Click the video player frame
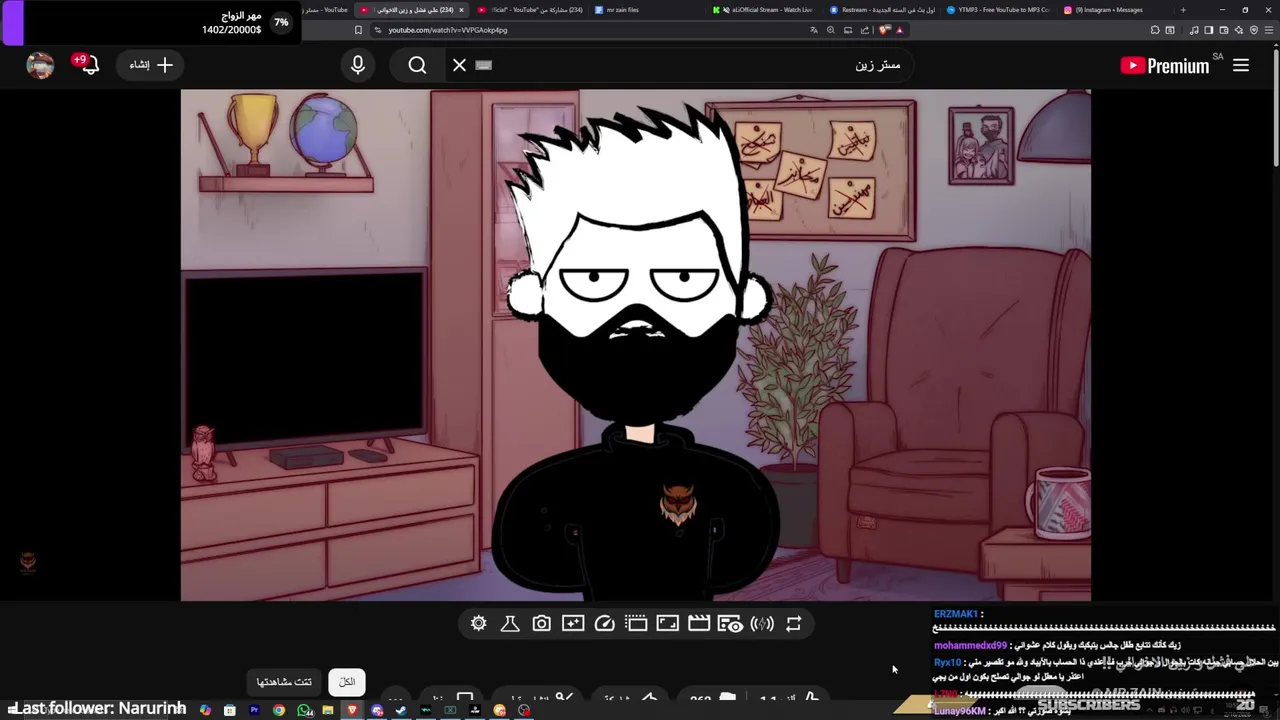This screenshot has width=1280, height=720. click(635, 345)
